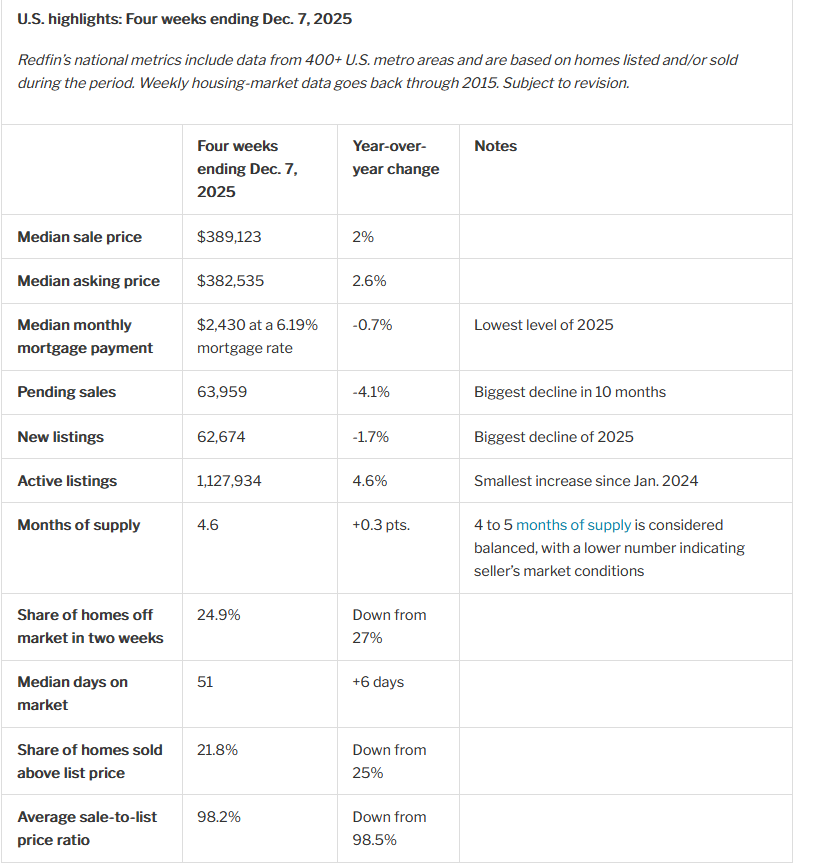This screenshot has width=813, height=866.
Task: Click the "Smallest increase since Jan. 2024" note
Action: click(x=586, y=481)
